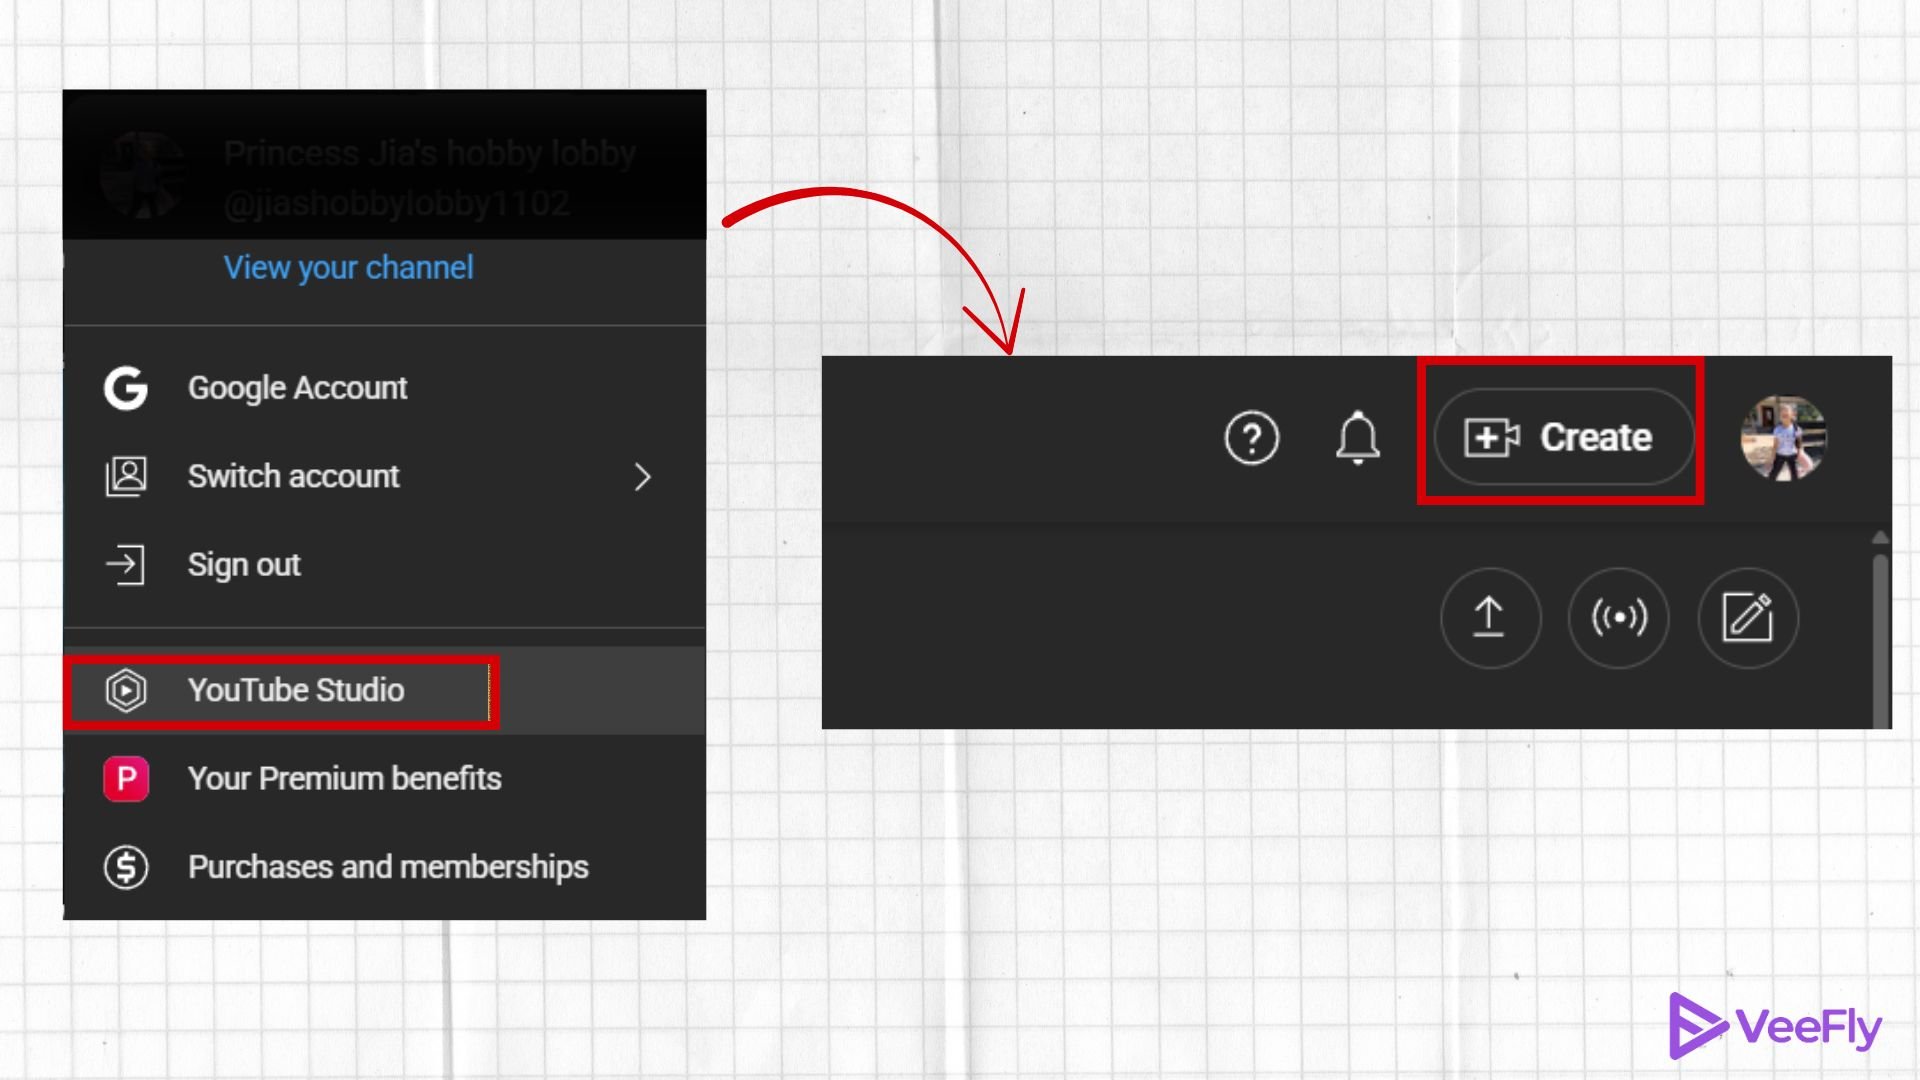The height and width of the screenshot is (1080, 1920).
Task: Click the Help question mark icon
Action: point(1251,438)
